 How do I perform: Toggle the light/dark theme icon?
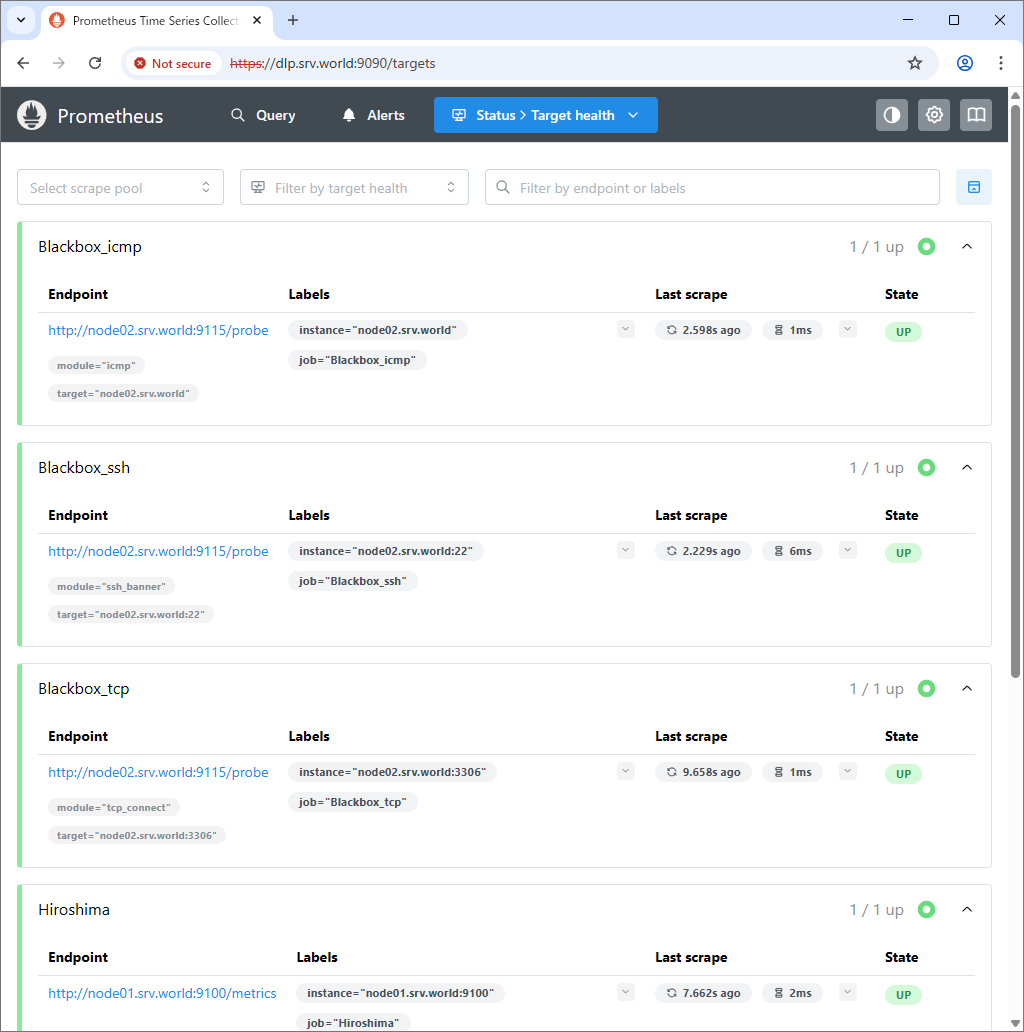tap(892, 115)
